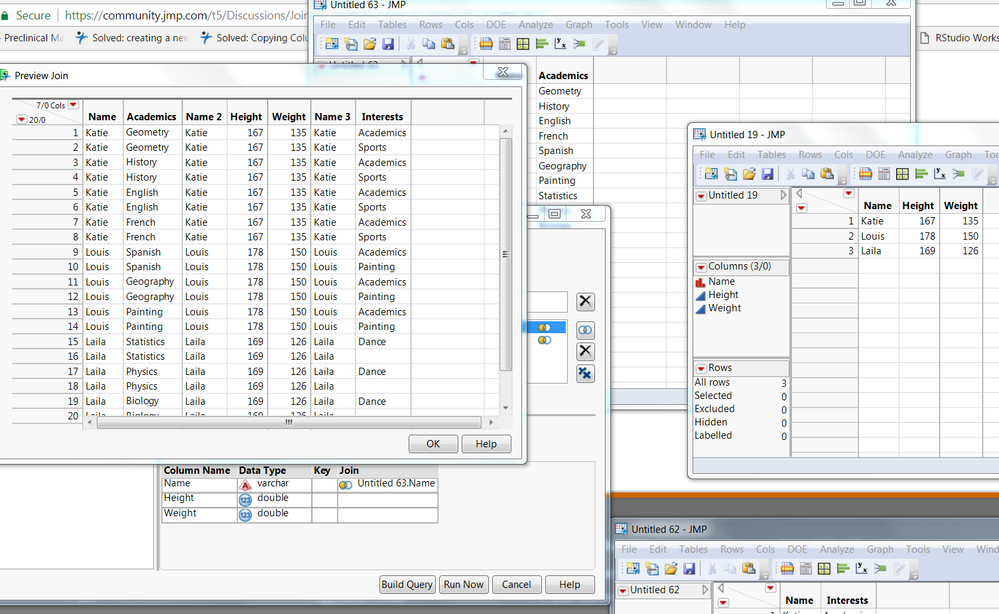Image resolution: width=999 pixels, height=614 pixels.
Task: Click the Paste icon in Untitled 63 toolbar
Action: click(447, 44)
